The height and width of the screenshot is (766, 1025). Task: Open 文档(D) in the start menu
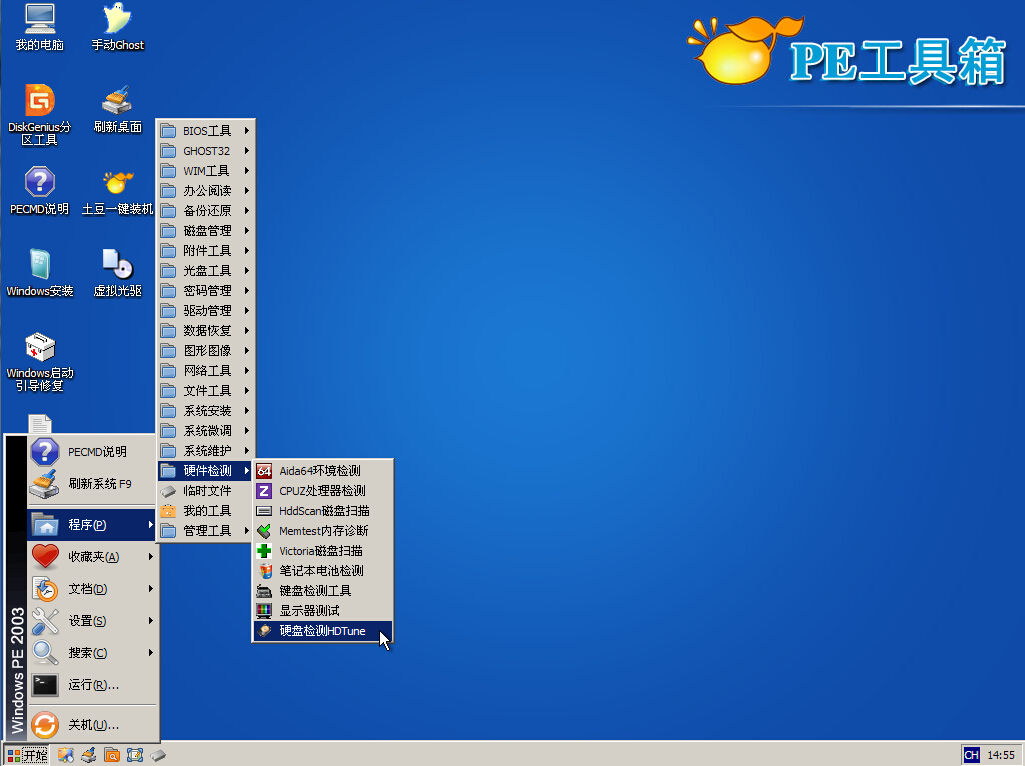[x=92, y=589]
